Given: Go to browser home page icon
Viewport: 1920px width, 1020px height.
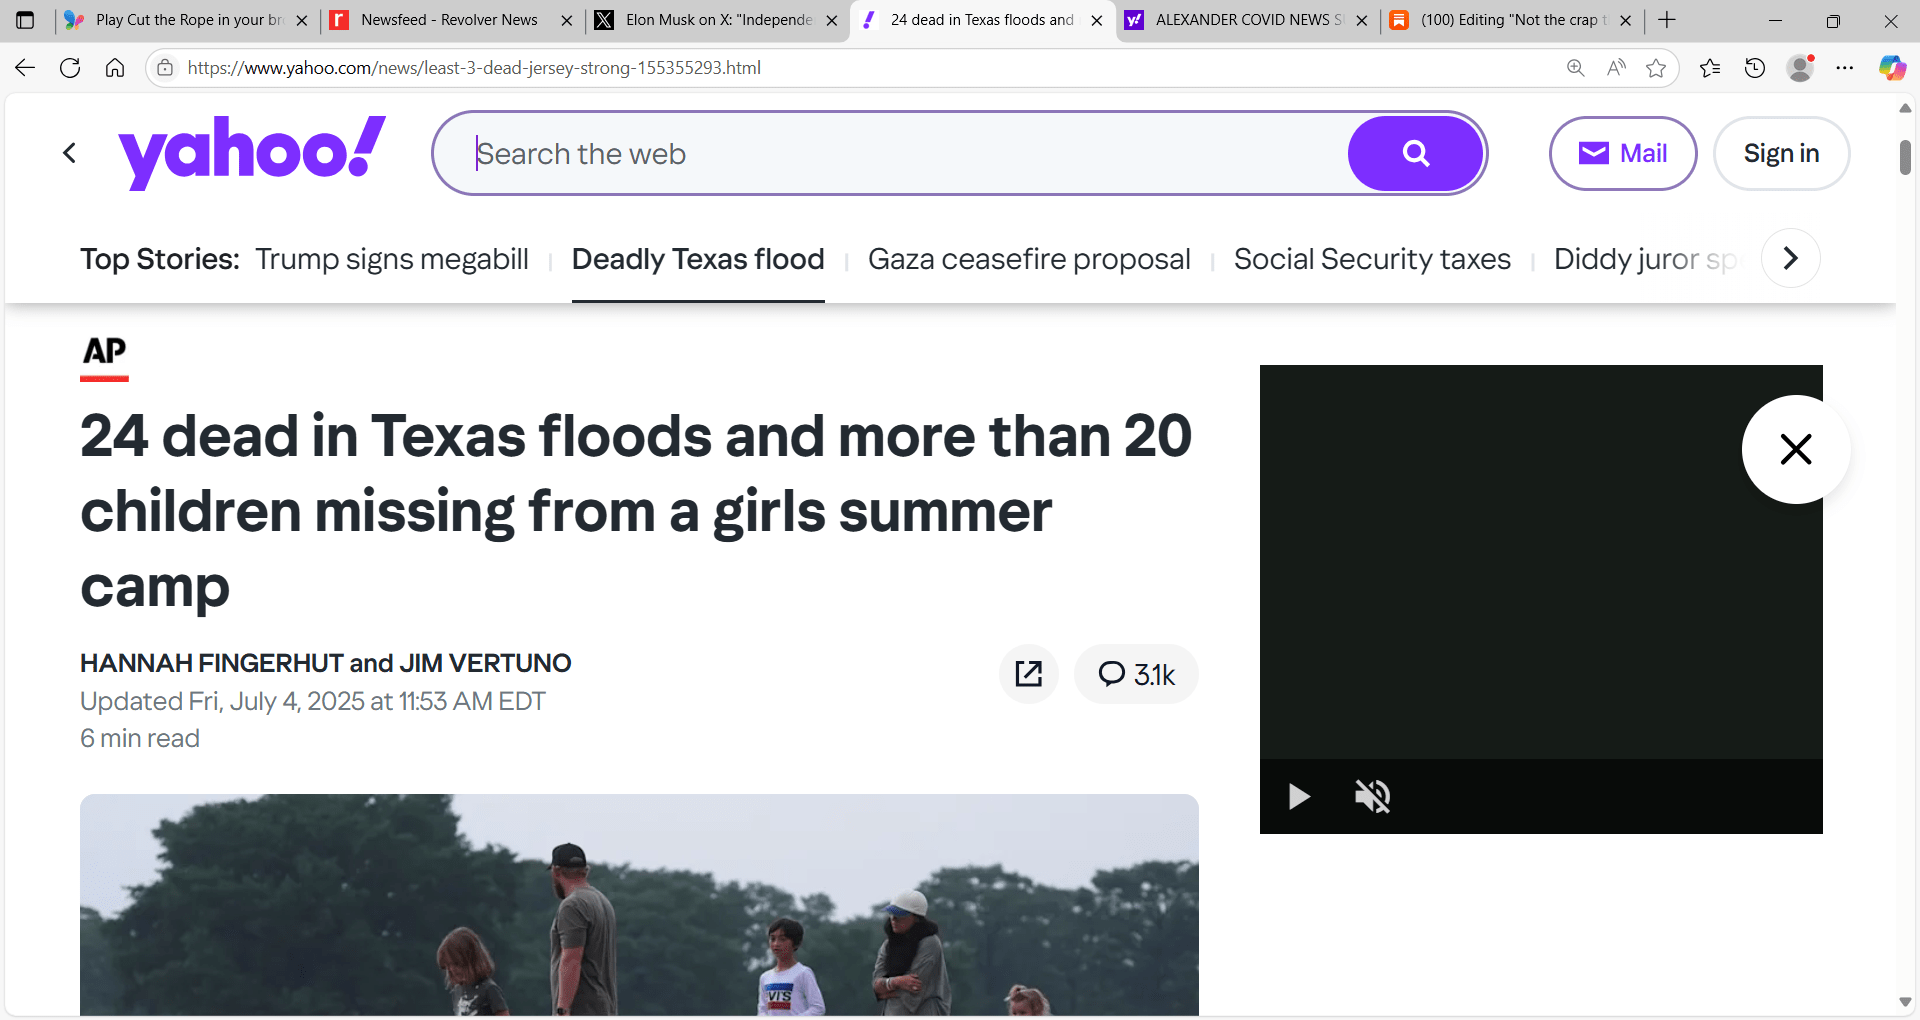Looking at the screenshot, I should (x=115, y=68).
